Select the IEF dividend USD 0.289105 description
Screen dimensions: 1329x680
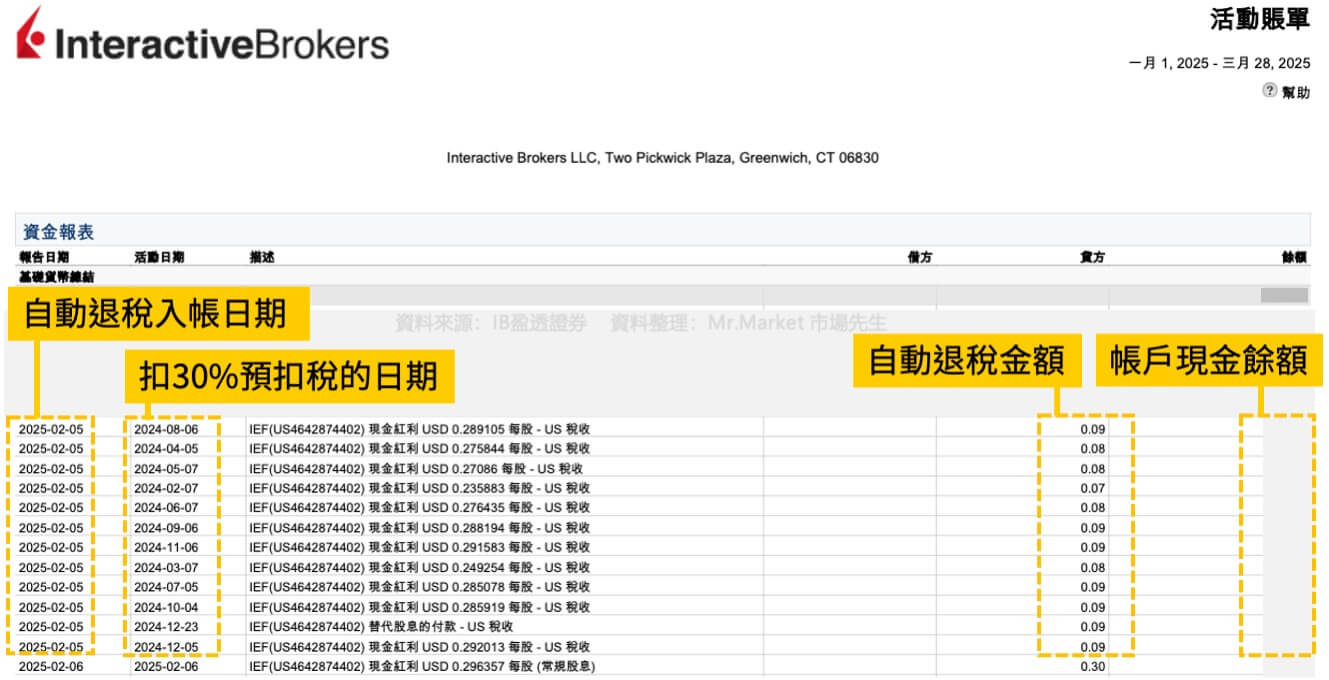point(420,429)
